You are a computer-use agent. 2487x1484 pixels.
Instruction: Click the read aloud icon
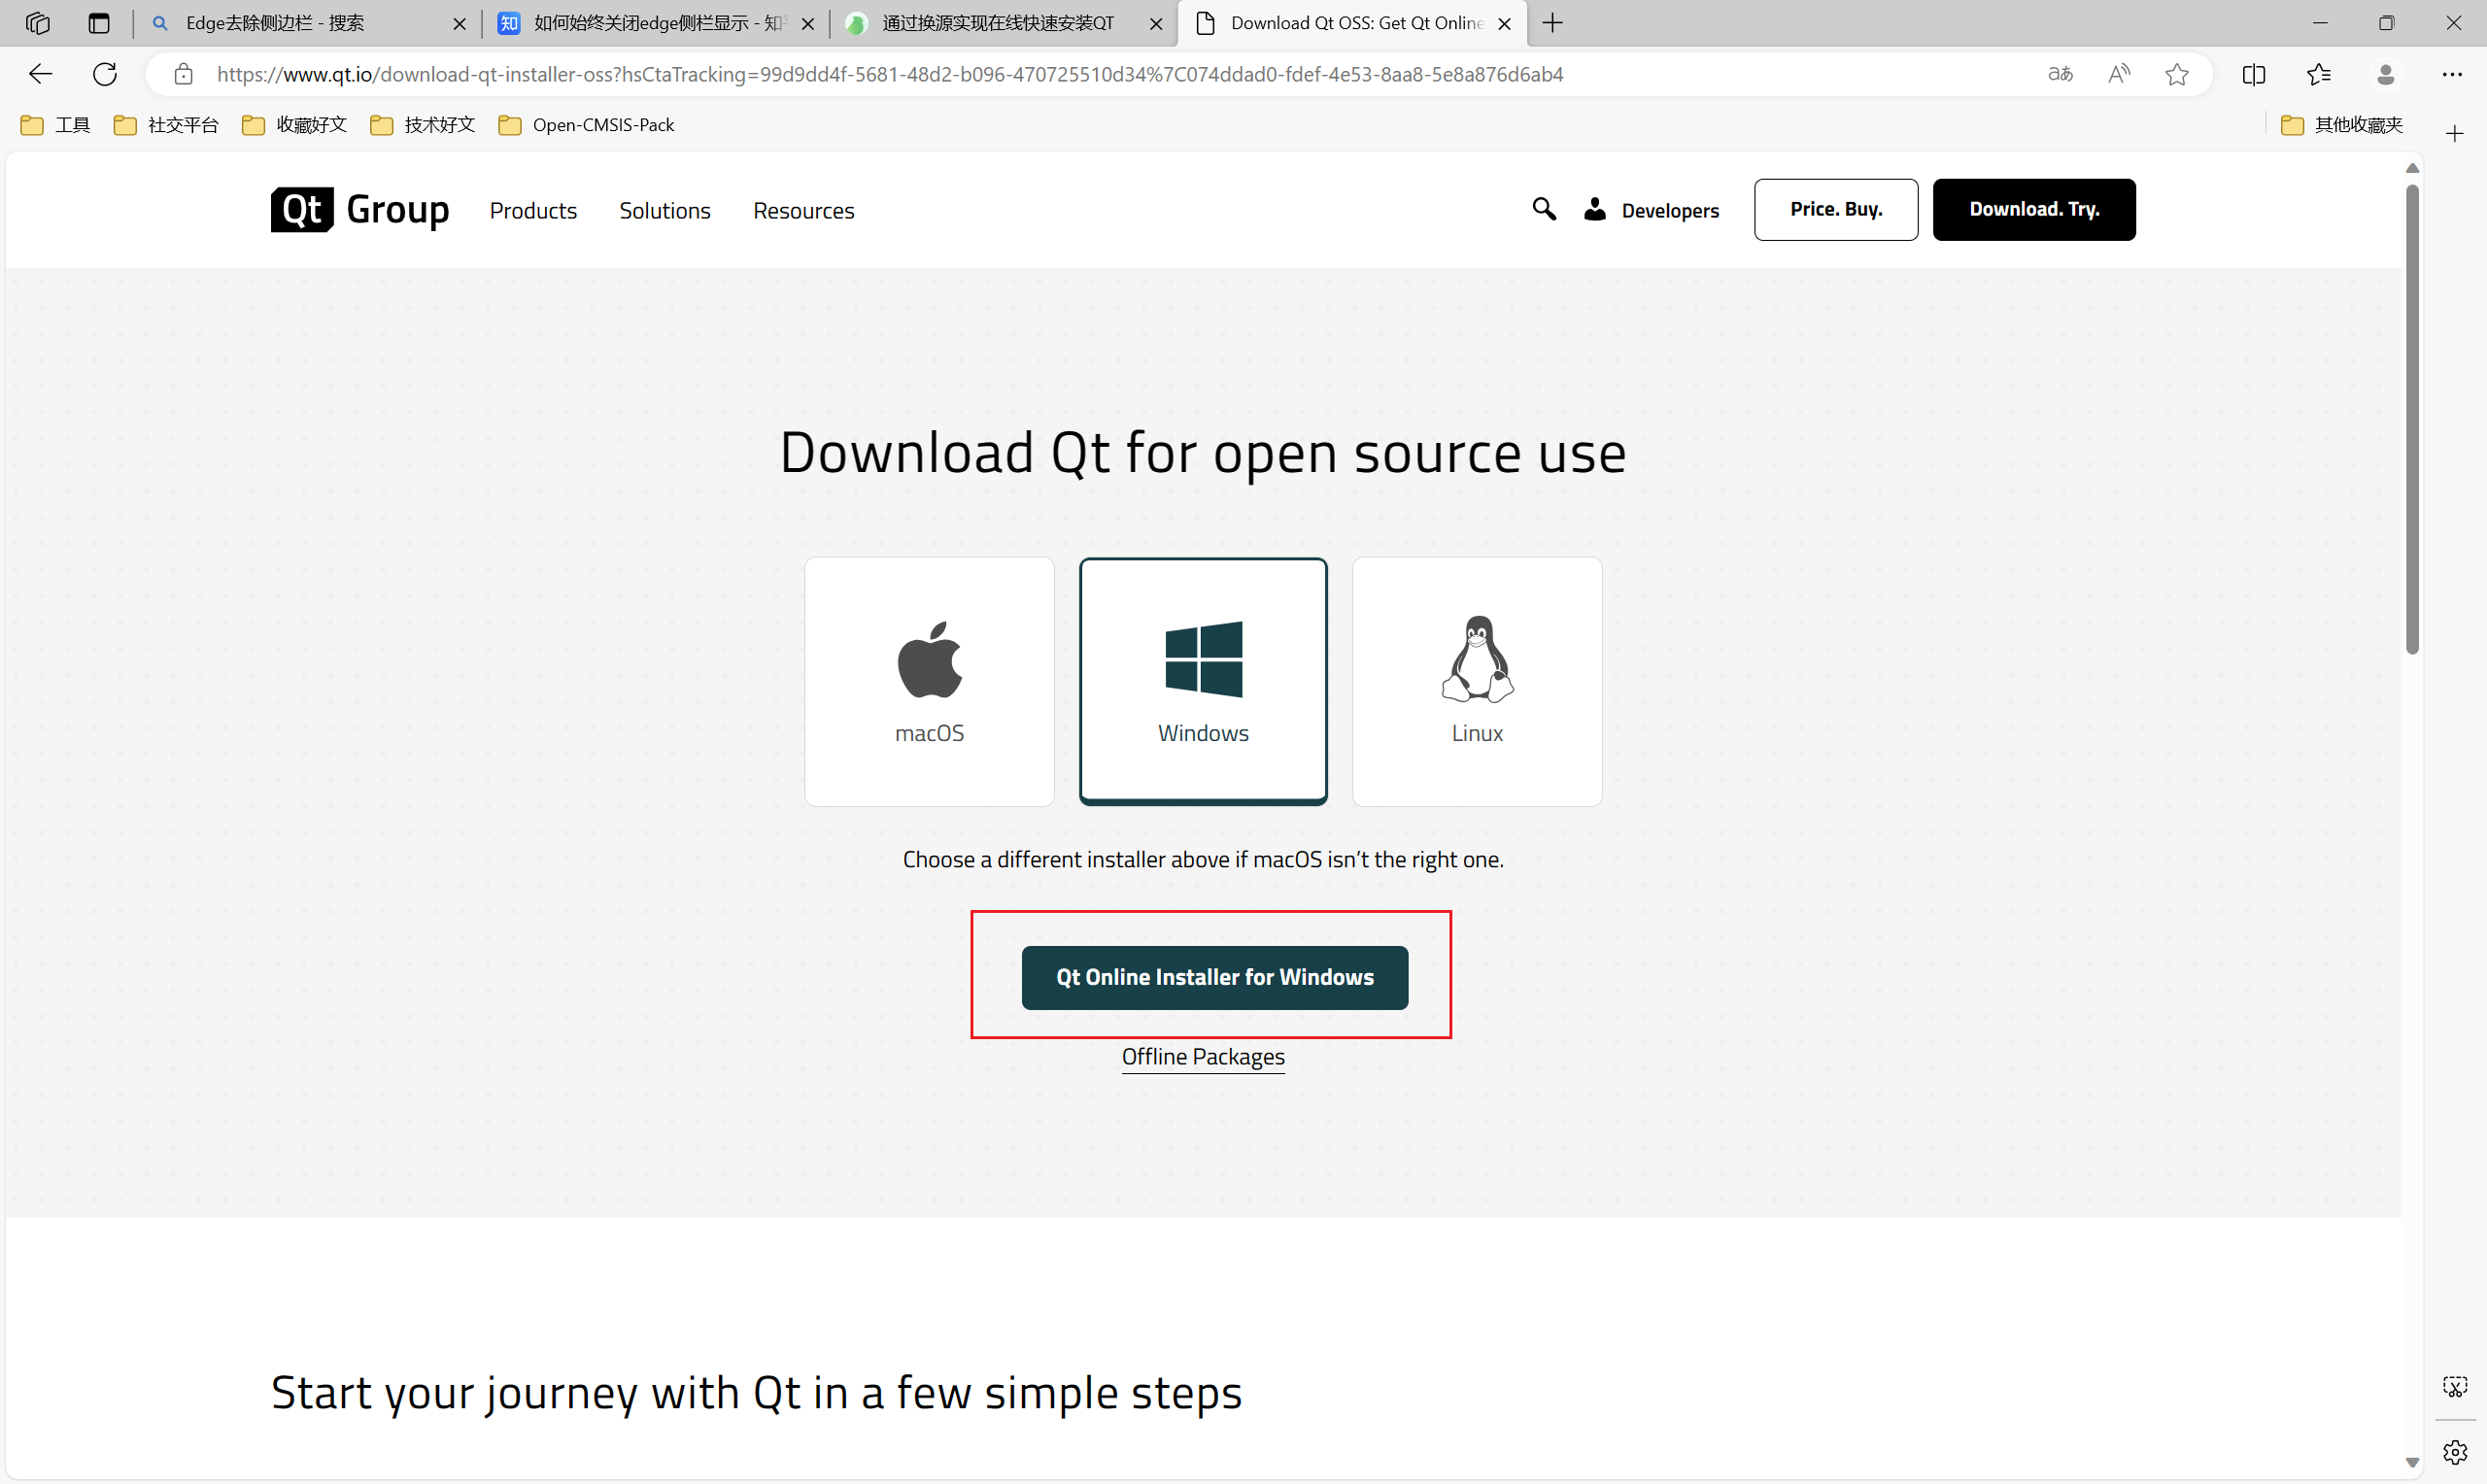pyautogui.click(x=2118, y=74)
